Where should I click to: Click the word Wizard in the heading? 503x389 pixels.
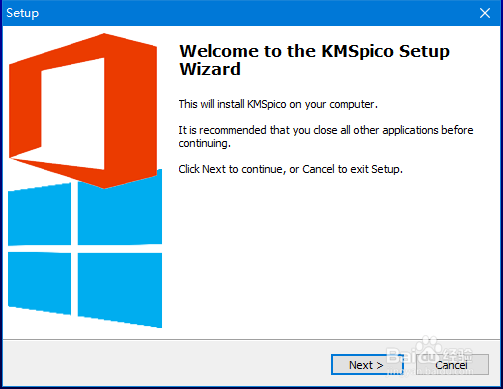tap(210, 69)
